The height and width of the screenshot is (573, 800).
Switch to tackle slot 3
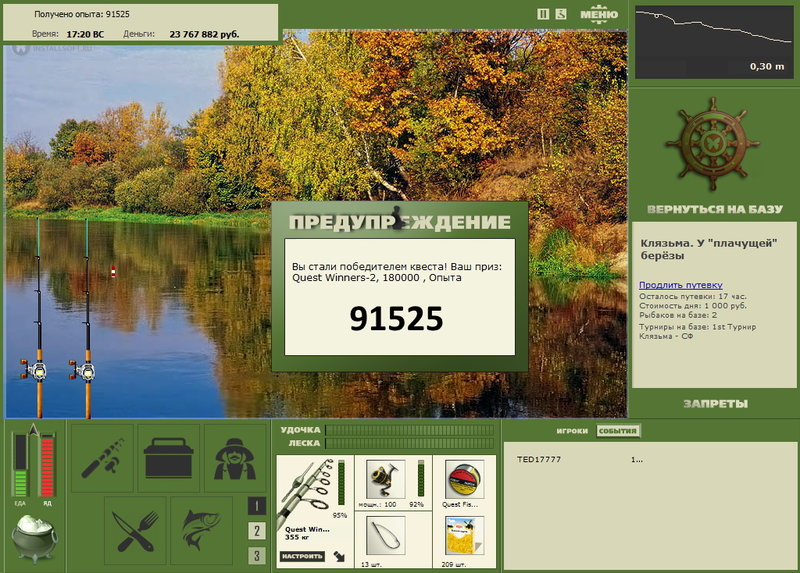pos(257,555)
